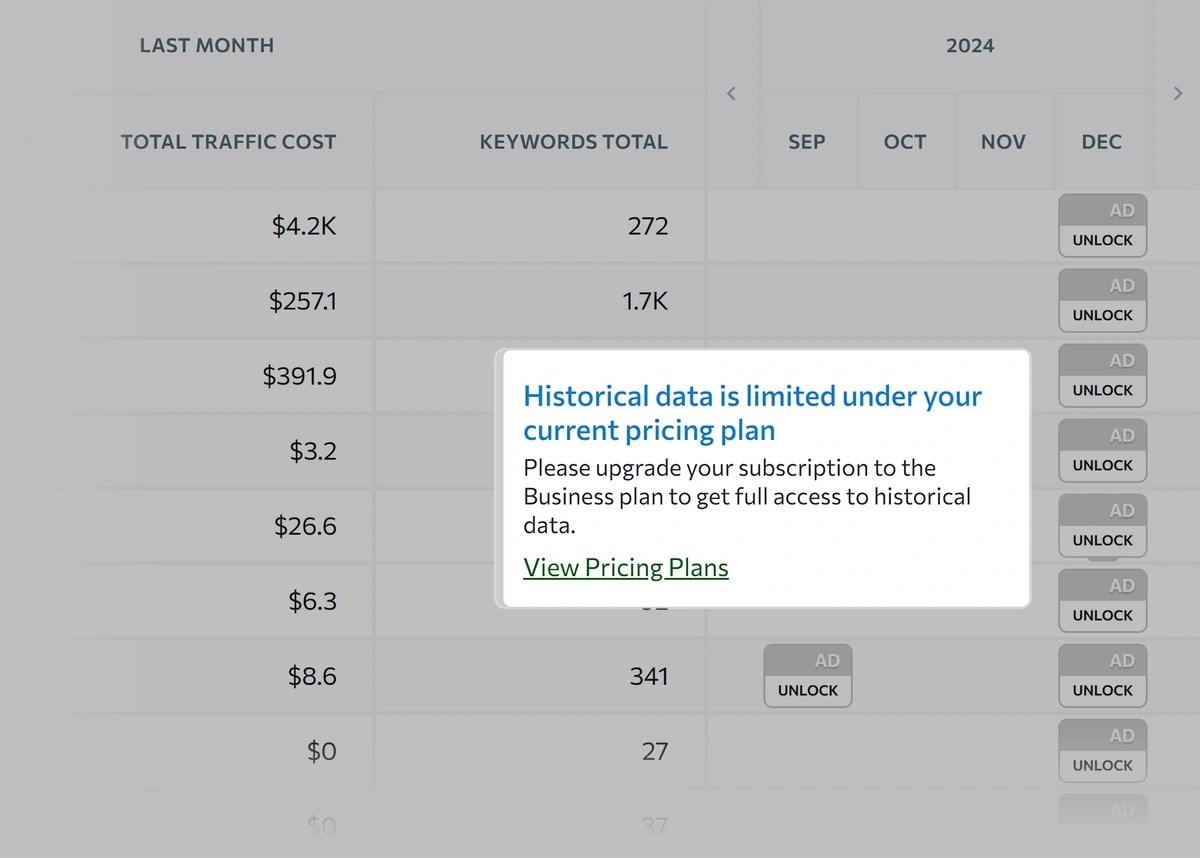Select the OCT month column header
Image resolution: width=1200 pixels, height=858 pixels.
pos(905,142)
